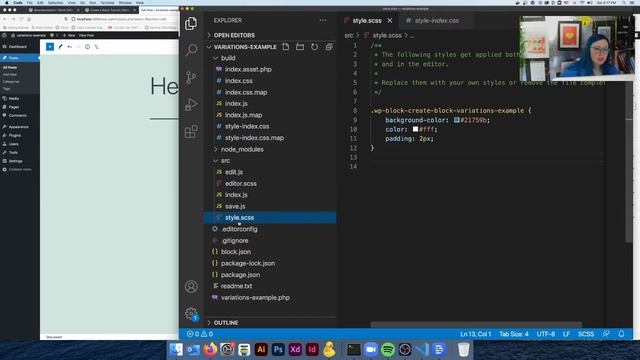Click SCSS language mode in status bar
Screen dimensions: 640x360
click(586, 334)
